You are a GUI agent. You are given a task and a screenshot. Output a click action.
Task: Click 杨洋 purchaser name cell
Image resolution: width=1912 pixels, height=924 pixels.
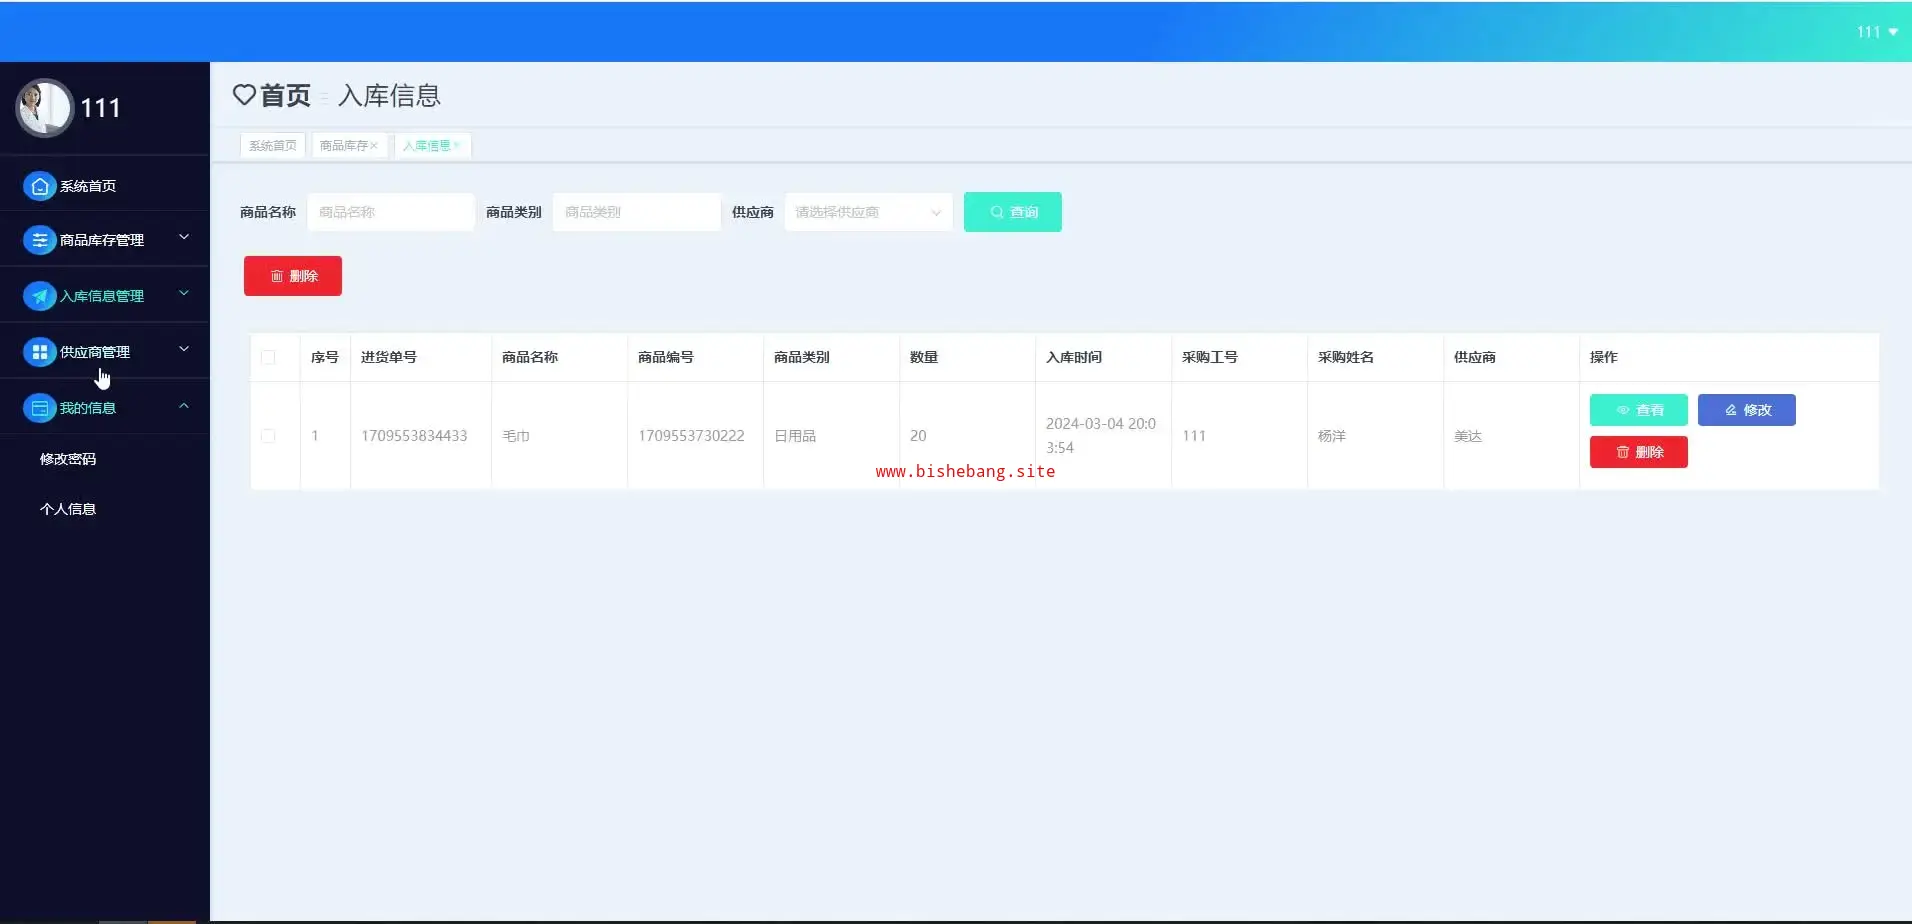tap(1332, 436)
